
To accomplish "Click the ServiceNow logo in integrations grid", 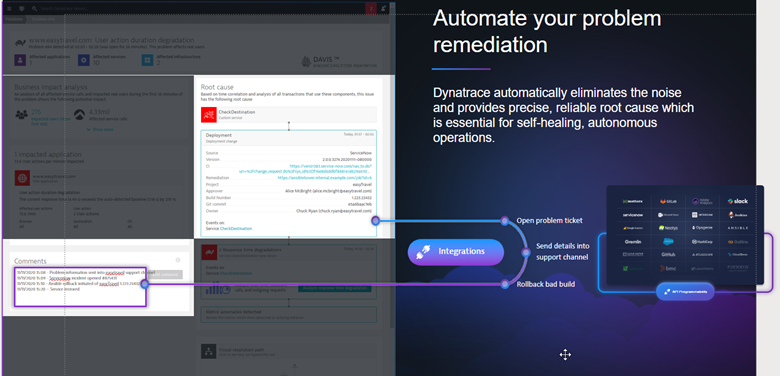I will tap(633, 215).
